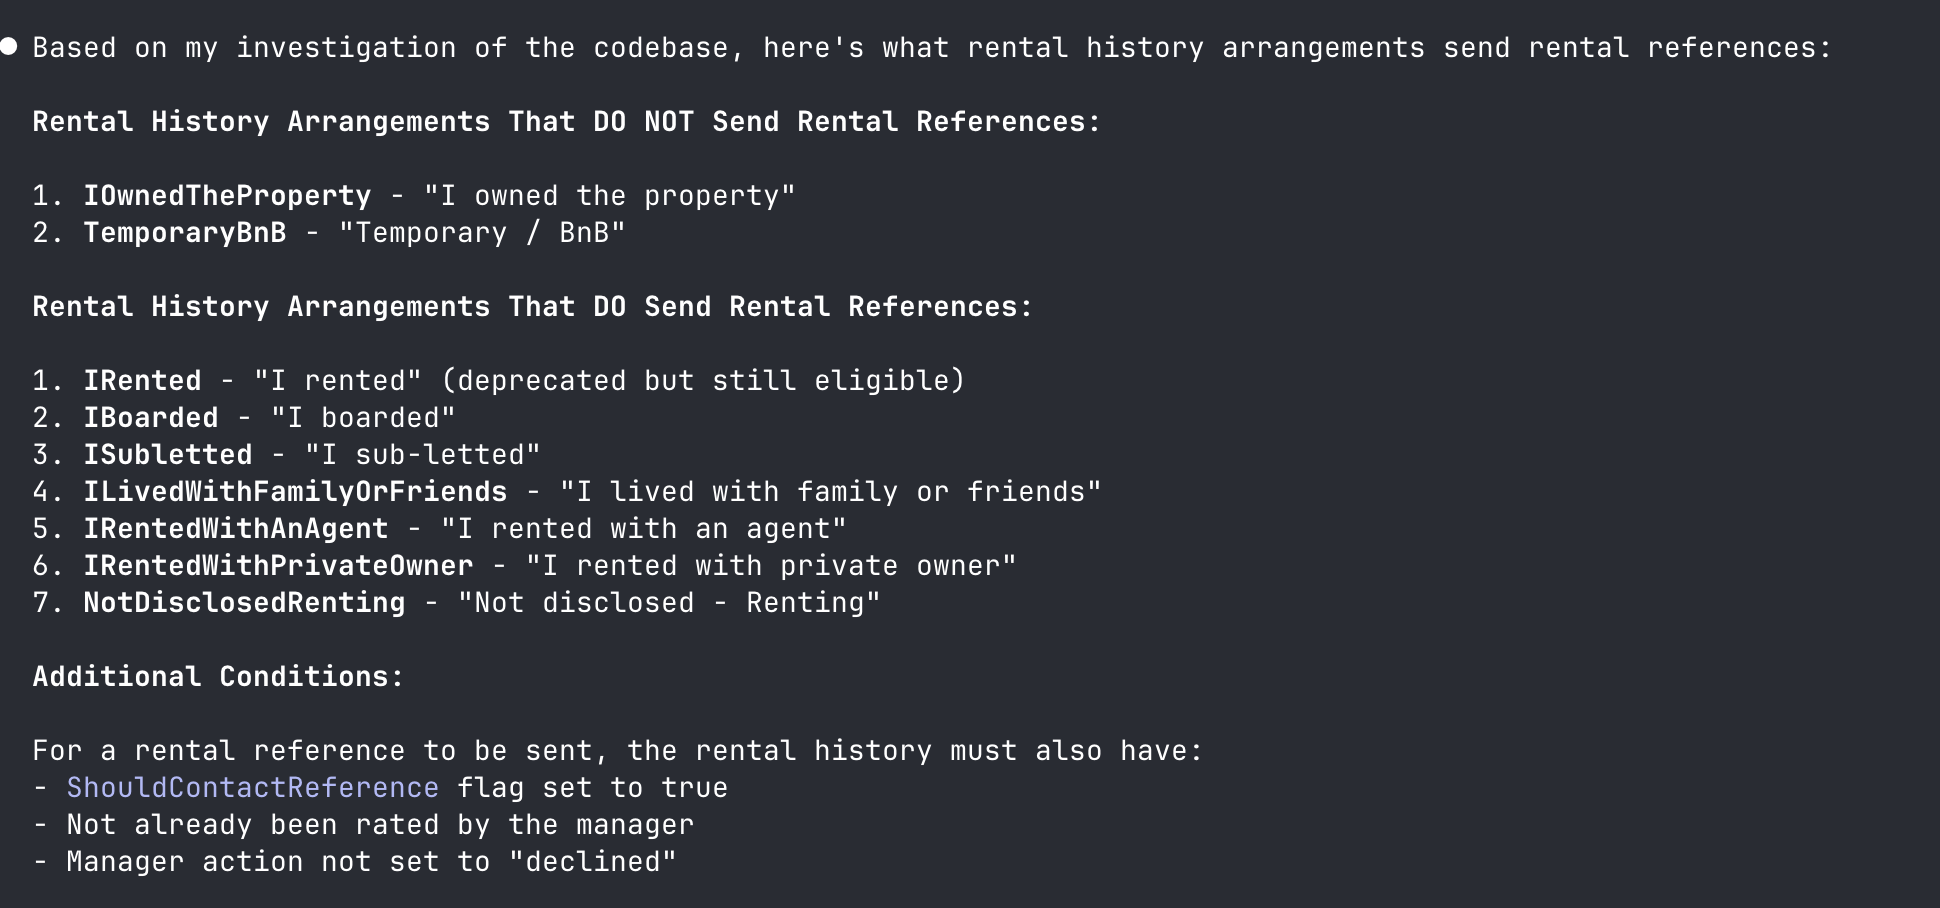Select the IRentedWithAnAgent identifier
Viewport: 1940px width, 908px height.
235,529
